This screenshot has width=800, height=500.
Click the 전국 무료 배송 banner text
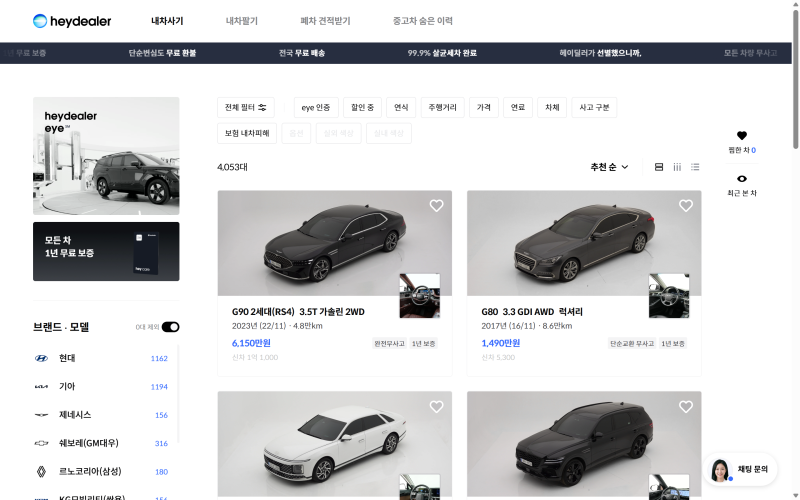(302, 53)
